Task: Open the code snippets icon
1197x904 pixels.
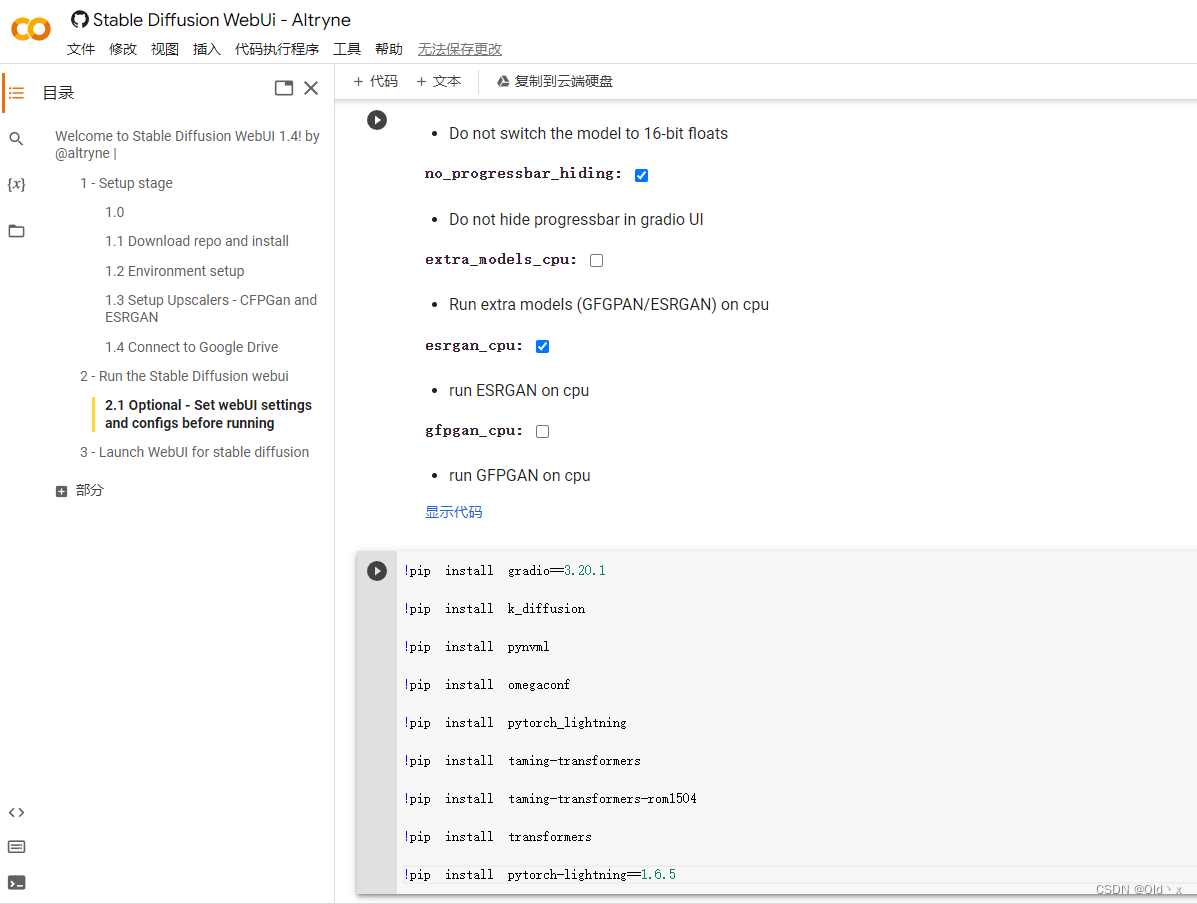Action: [x=16, y=812]
